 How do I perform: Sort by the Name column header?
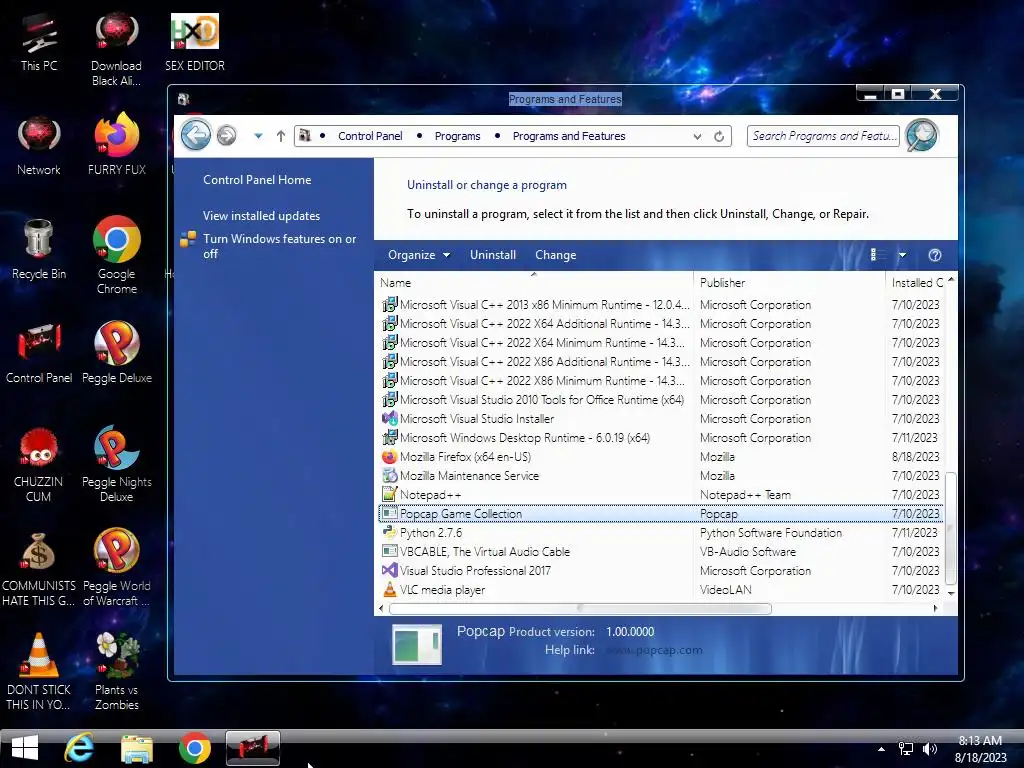534,282
